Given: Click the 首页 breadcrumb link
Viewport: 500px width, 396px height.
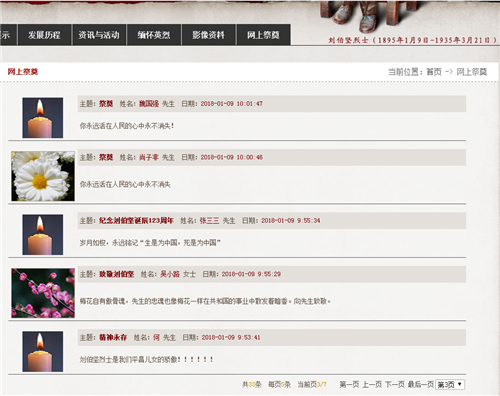Looking at the screenshot, I should 434,72.
